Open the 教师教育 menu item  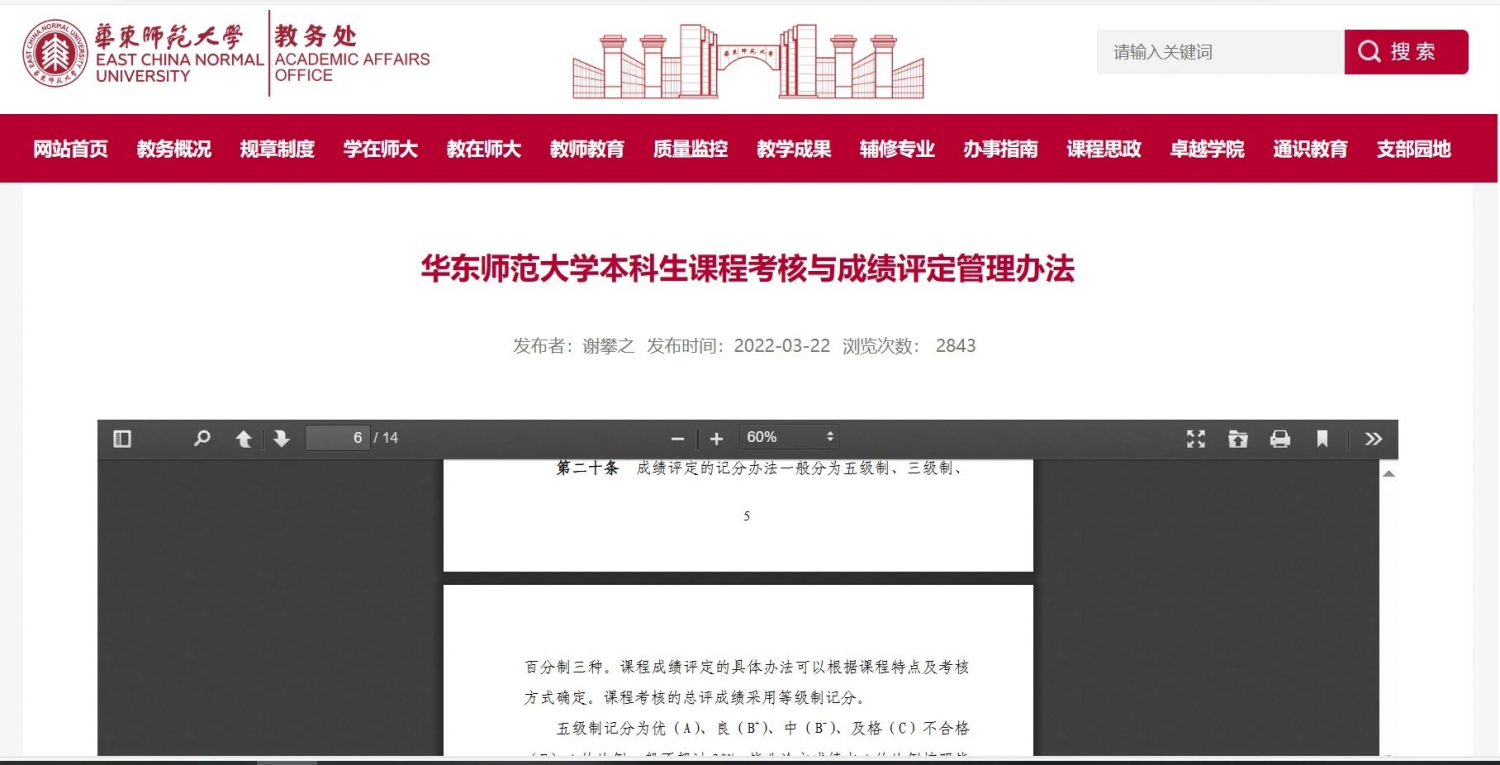point(587,149)
